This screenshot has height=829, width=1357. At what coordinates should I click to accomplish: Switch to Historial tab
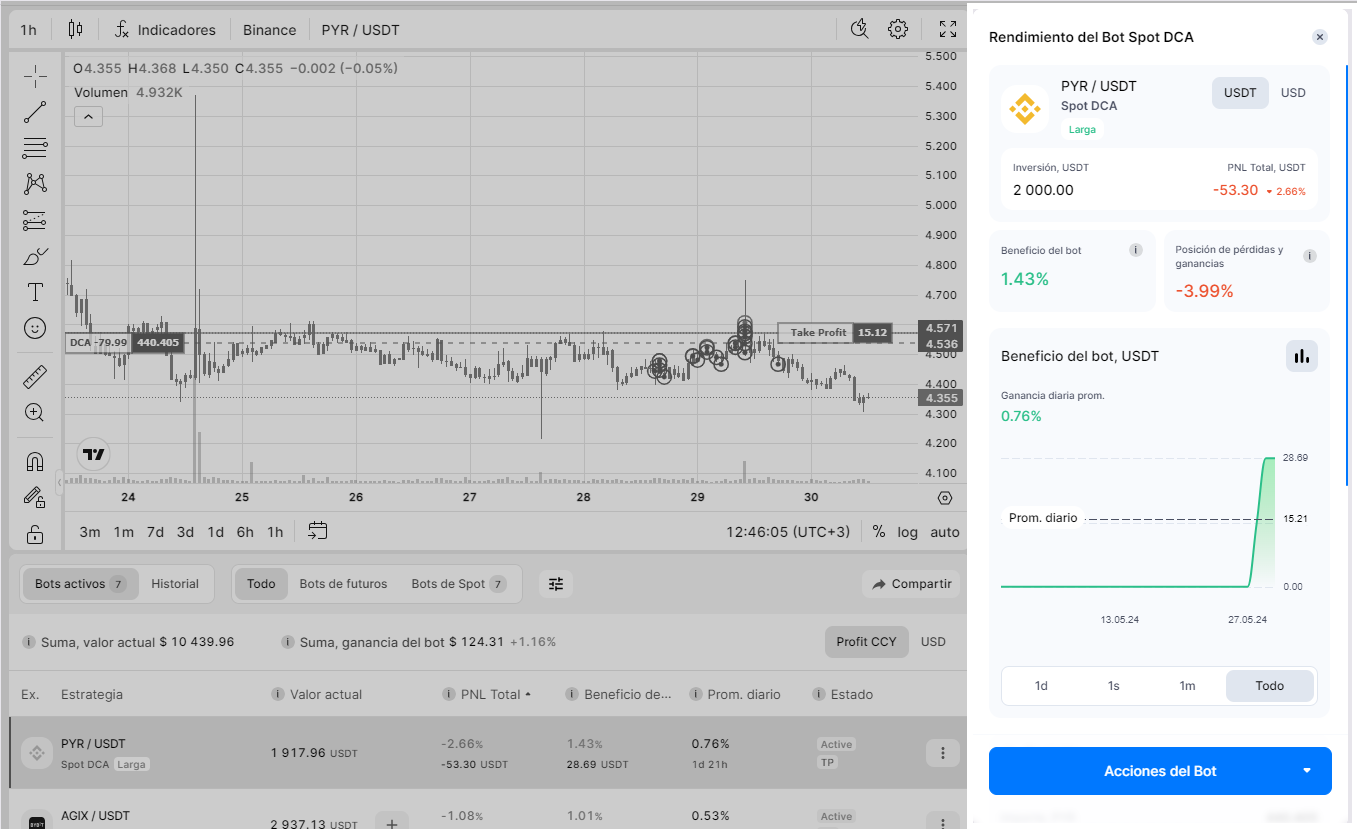[x=175, y=584]
